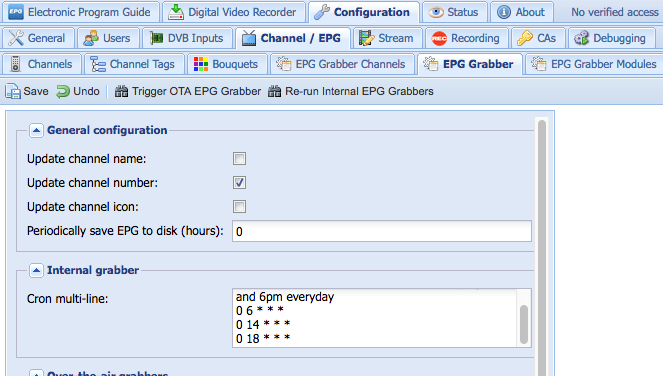Enable Update channel name checkbox
663x376 pixels.
click(x=239, y=159)
